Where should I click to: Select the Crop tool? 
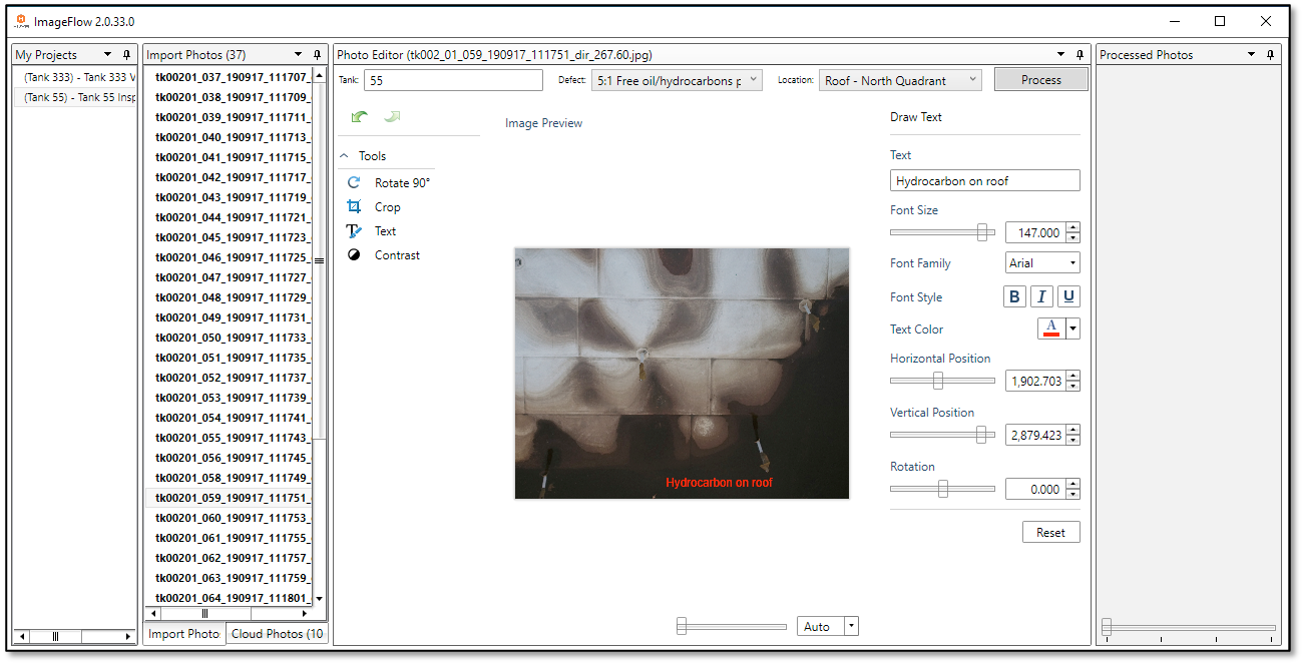tap(387, 207)
